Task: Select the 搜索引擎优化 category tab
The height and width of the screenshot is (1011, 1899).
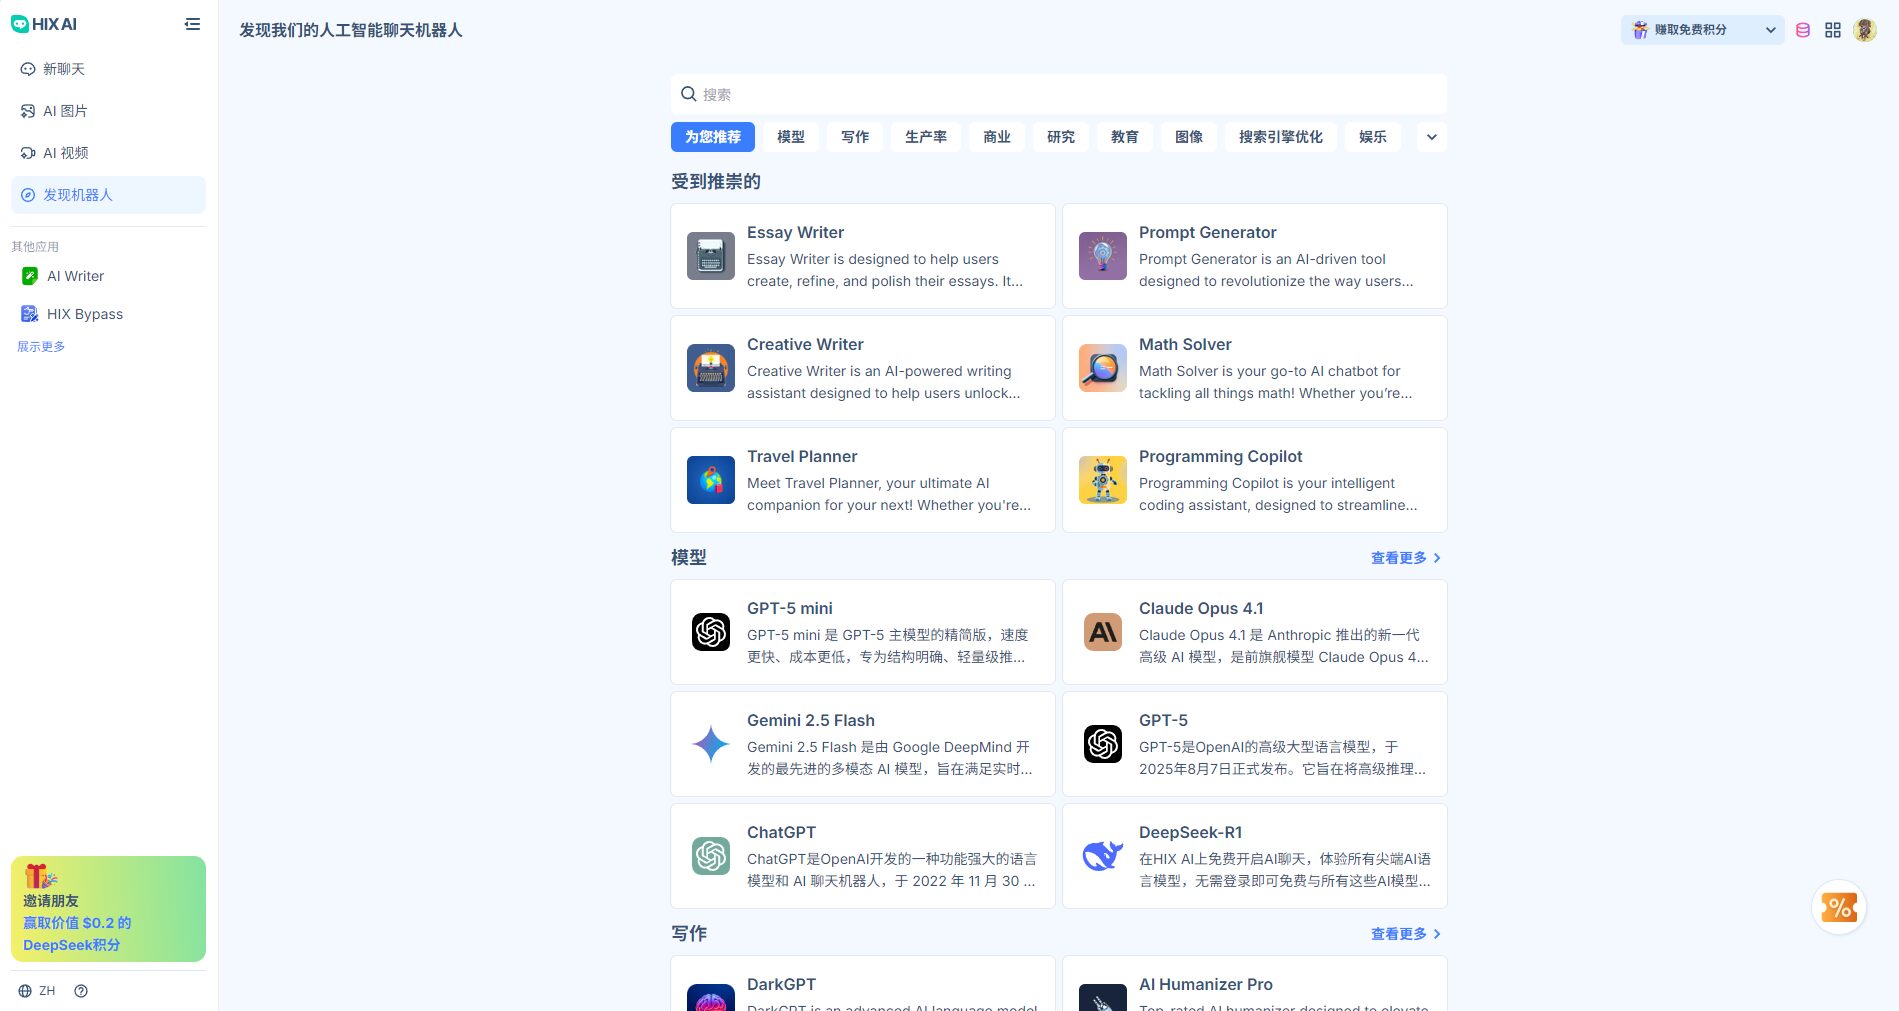Action: tap(1281, 137)
